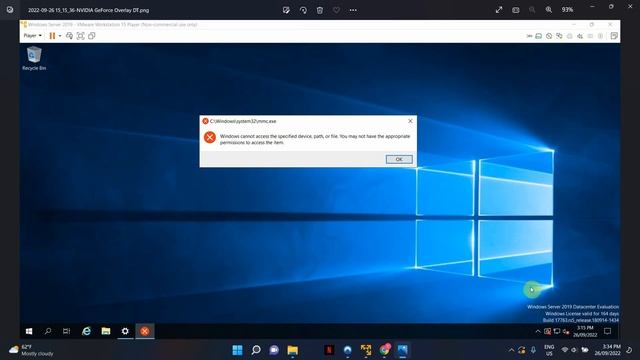The width and height of the screenshot is (640, 360).
Task: Click the Edit image icon in Photos toolbar
Action: [x=286, y=10]
